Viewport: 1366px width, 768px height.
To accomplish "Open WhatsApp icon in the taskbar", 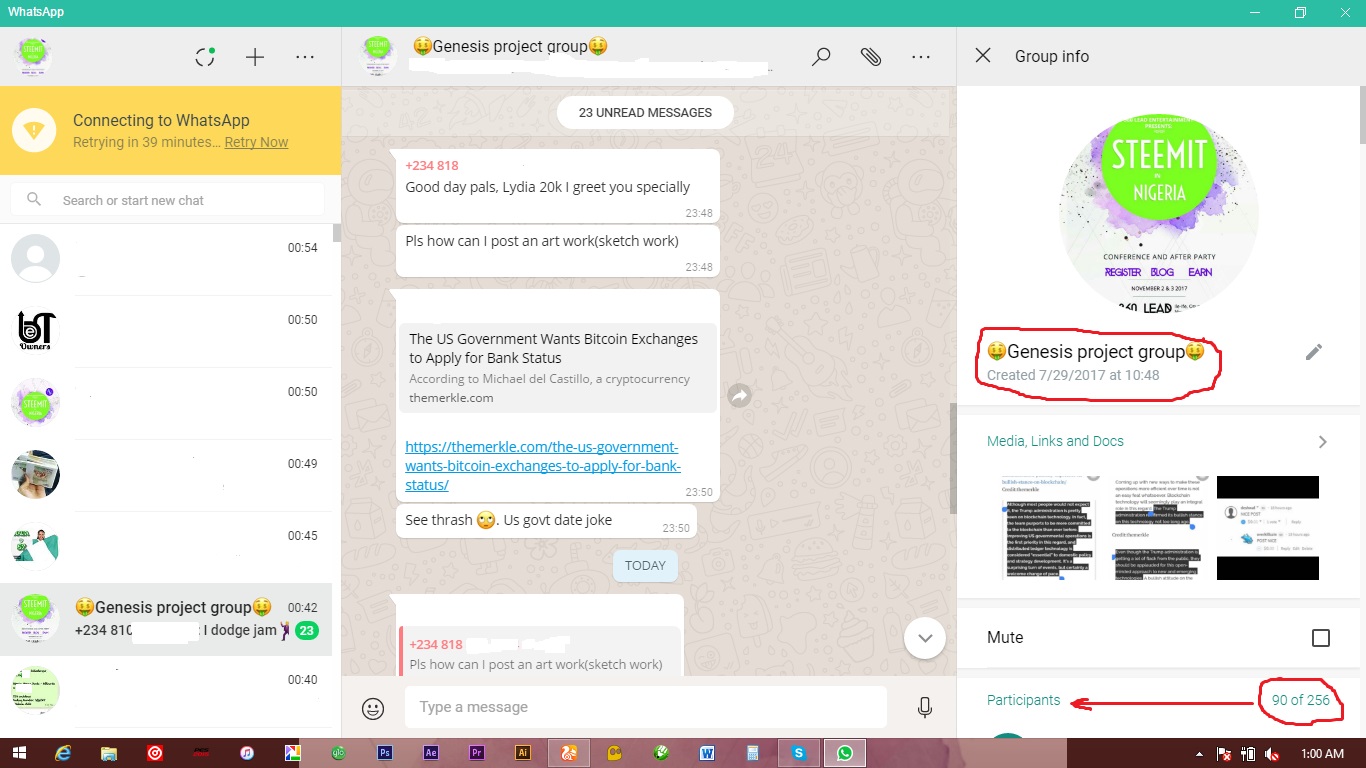I will (845, 752).
